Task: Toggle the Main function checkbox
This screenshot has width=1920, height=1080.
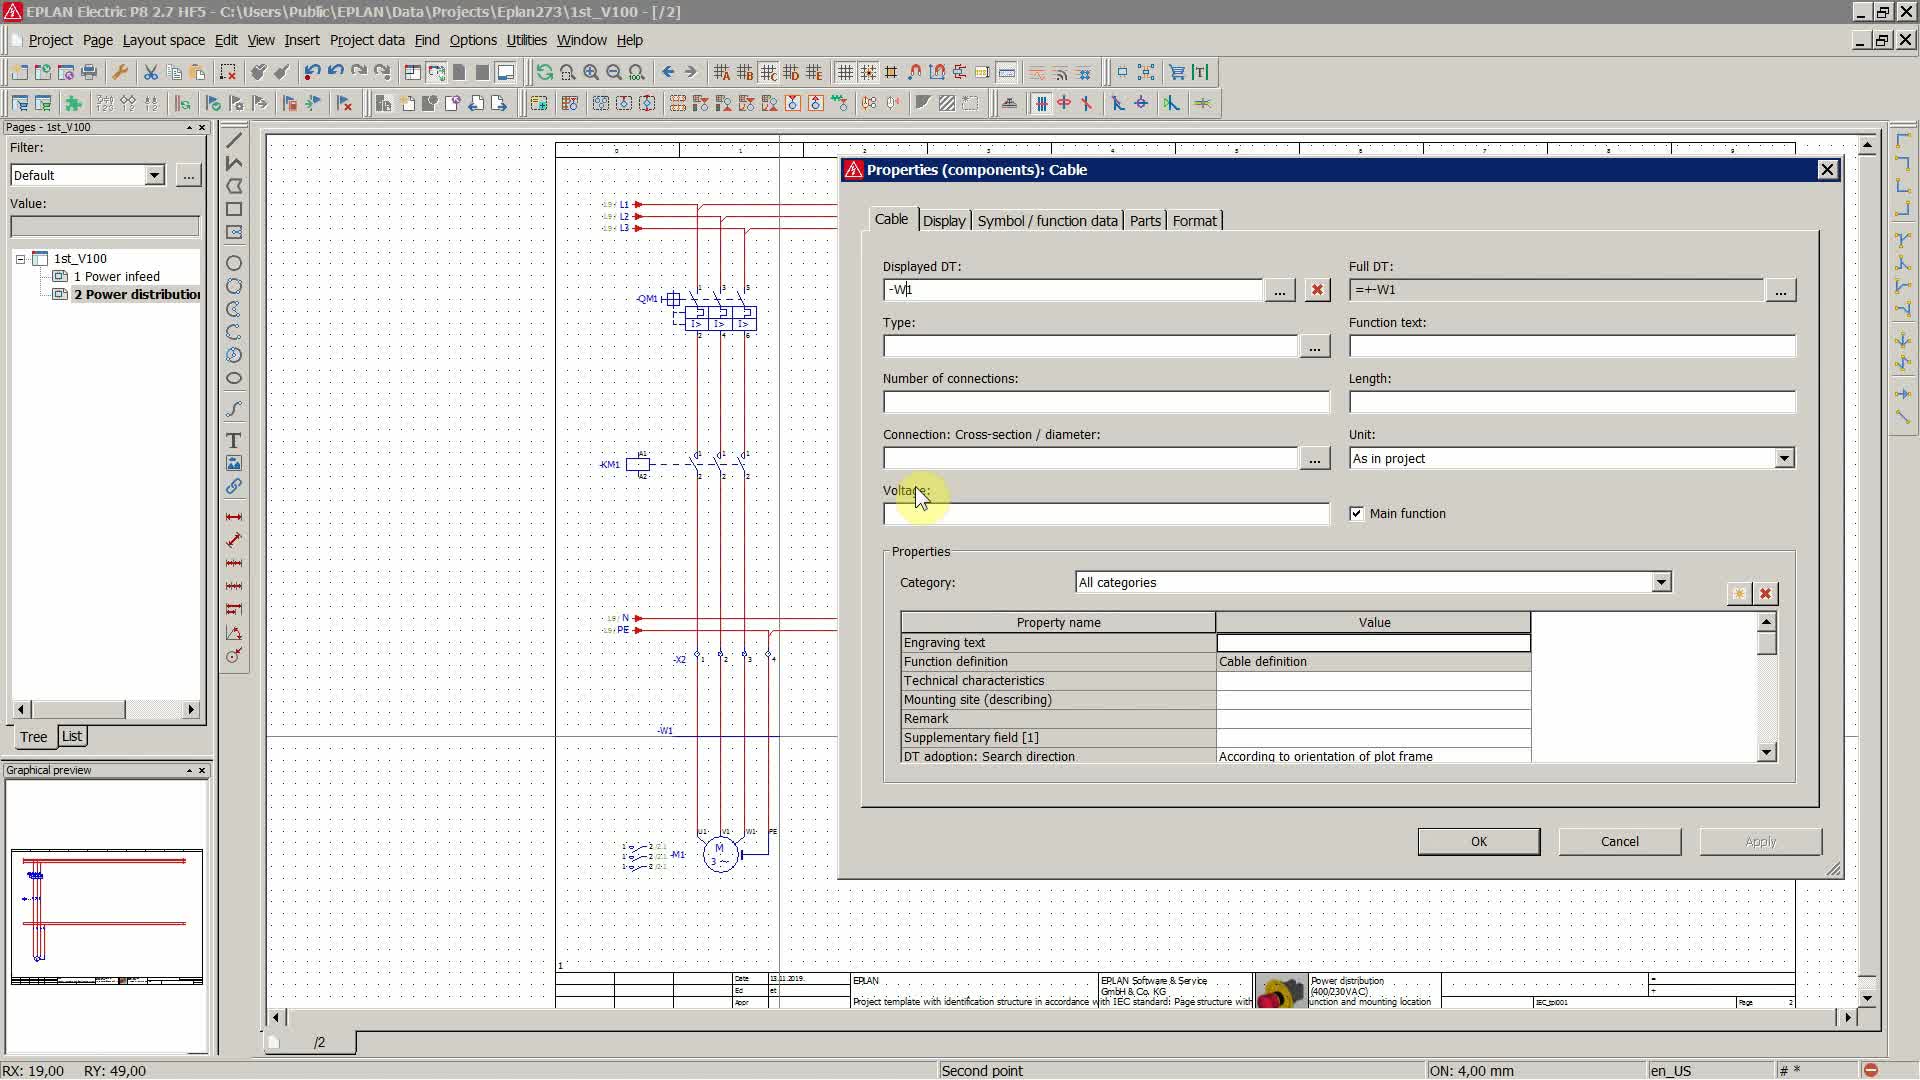Action: click(x=1356, y=514)
